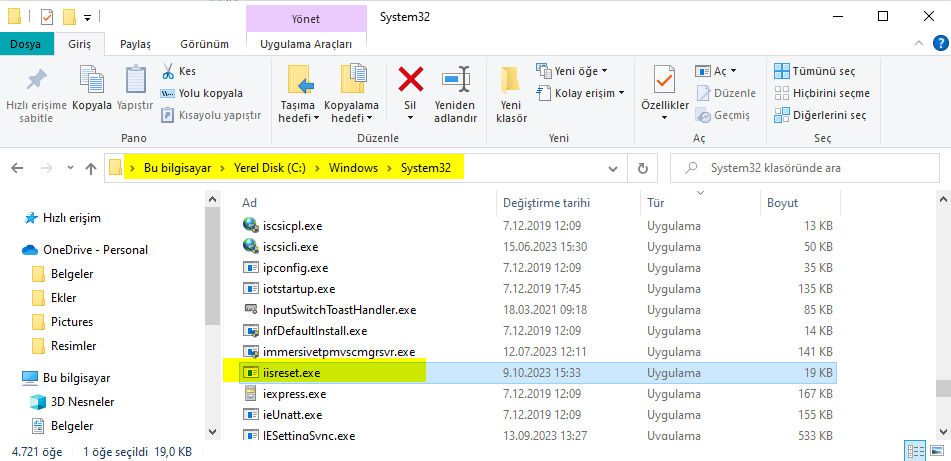The height and width of the screenshot is (461, 951).
Task: Open Kolay erişim dropdown
Action: [x=581, y=93]
